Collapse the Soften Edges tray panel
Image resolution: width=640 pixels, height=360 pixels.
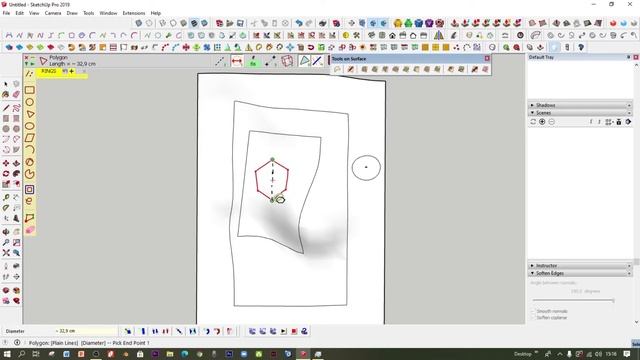click(532, 273)
